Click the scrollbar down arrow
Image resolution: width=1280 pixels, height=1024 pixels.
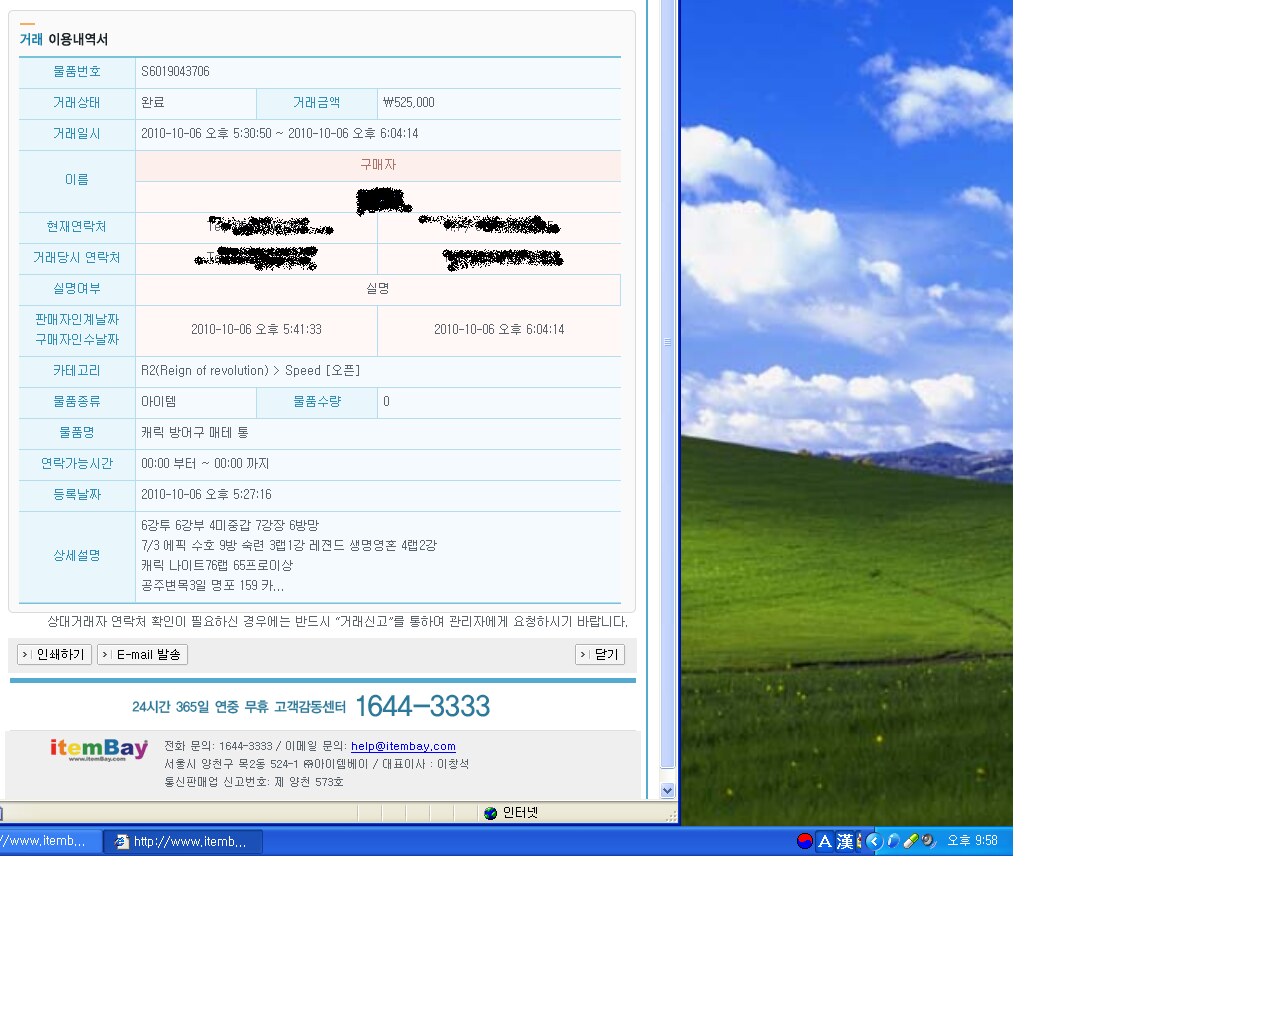[x=668, y=790]
